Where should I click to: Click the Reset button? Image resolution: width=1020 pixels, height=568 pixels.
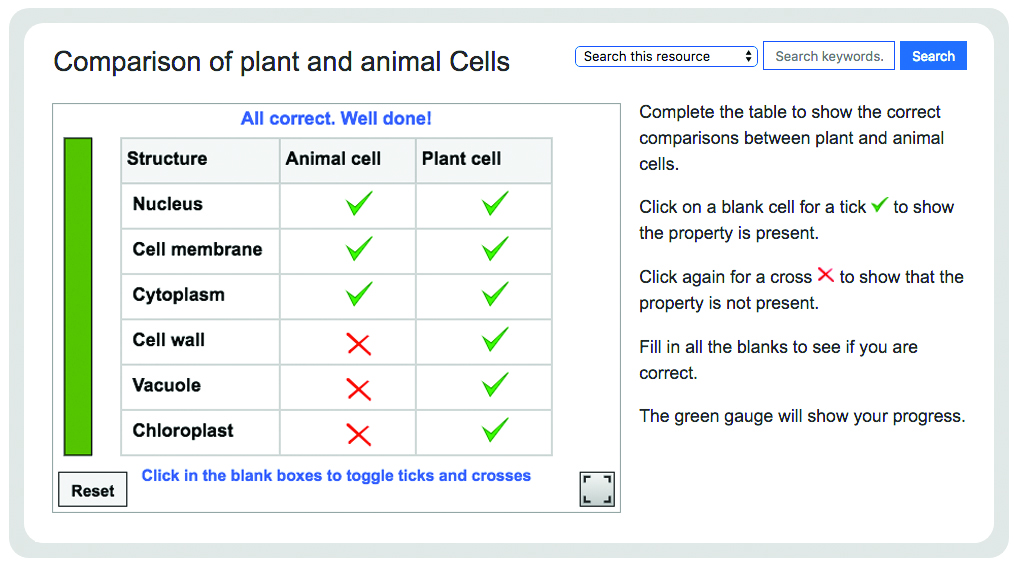coord(92,490)
